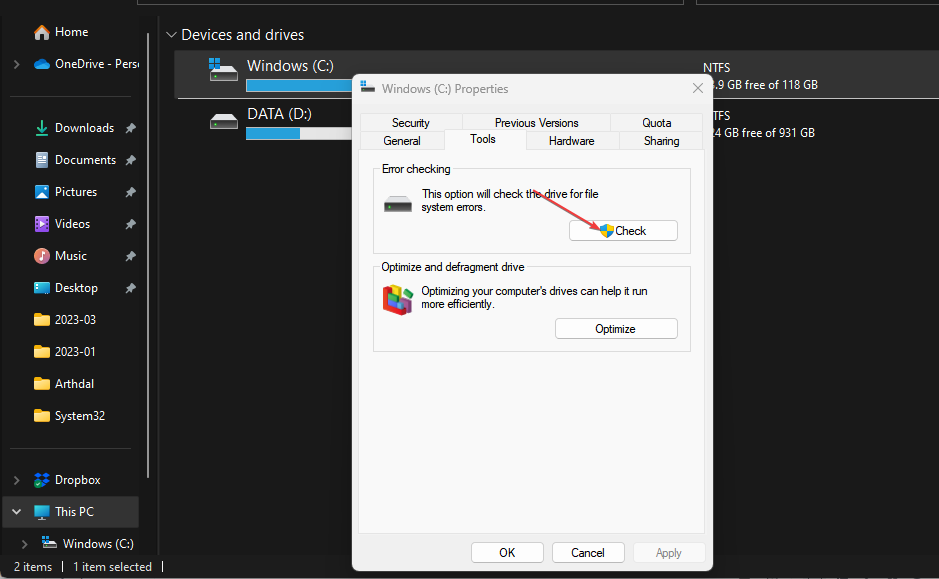Unpin Videos using its pin icon

[x=131, y=225]
